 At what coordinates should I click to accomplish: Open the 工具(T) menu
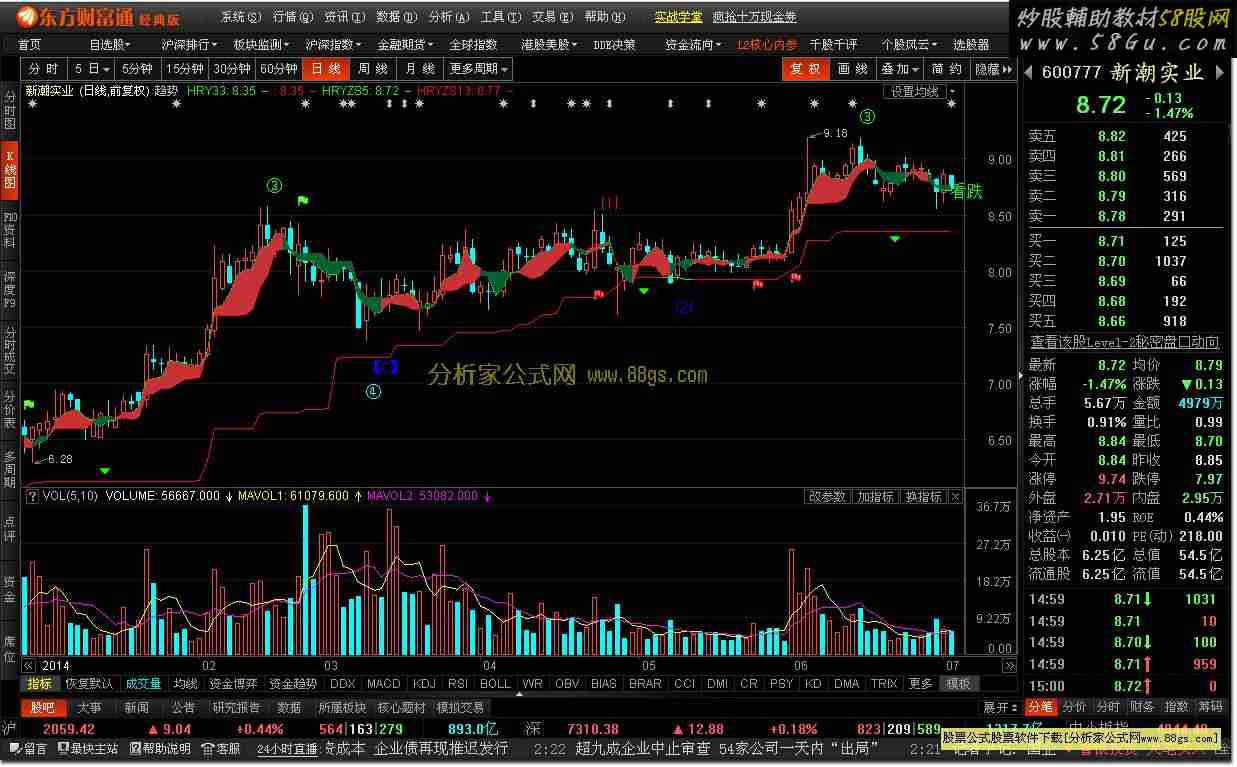(500, 17)
